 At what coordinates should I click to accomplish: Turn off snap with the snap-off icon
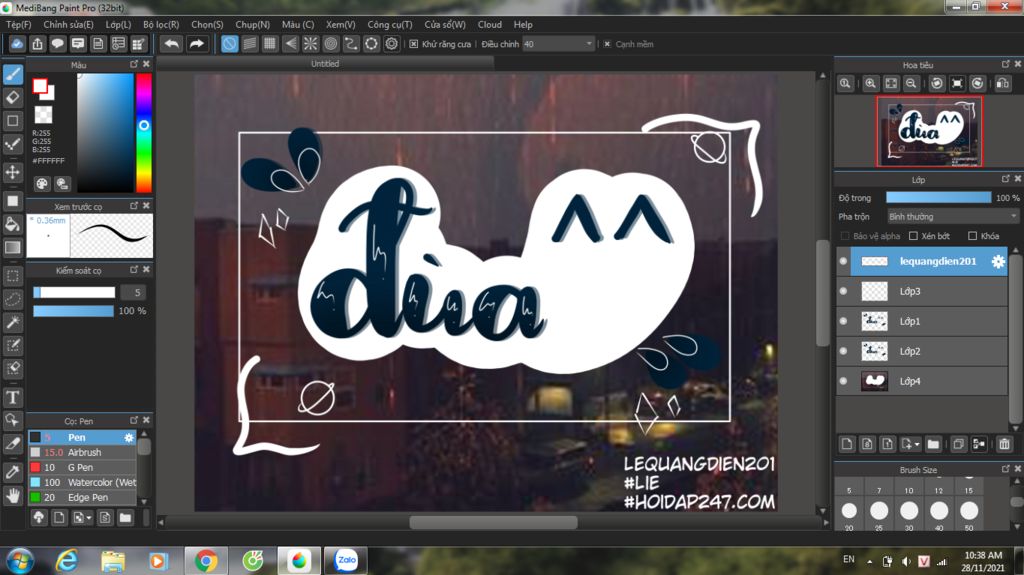point(229,44)
